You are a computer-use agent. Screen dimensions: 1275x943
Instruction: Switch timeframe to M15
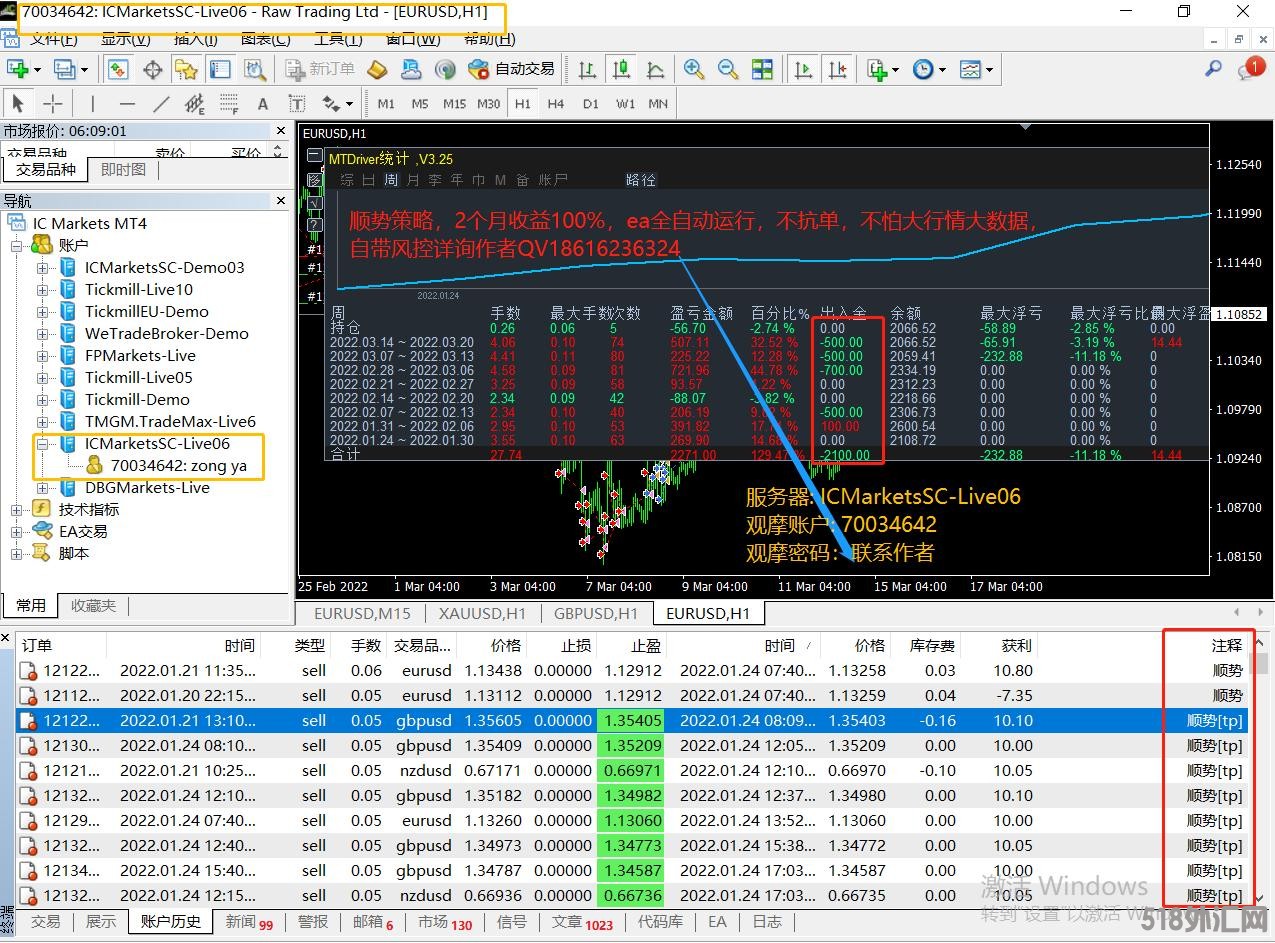pyautogui.click(x=455, y=103)
